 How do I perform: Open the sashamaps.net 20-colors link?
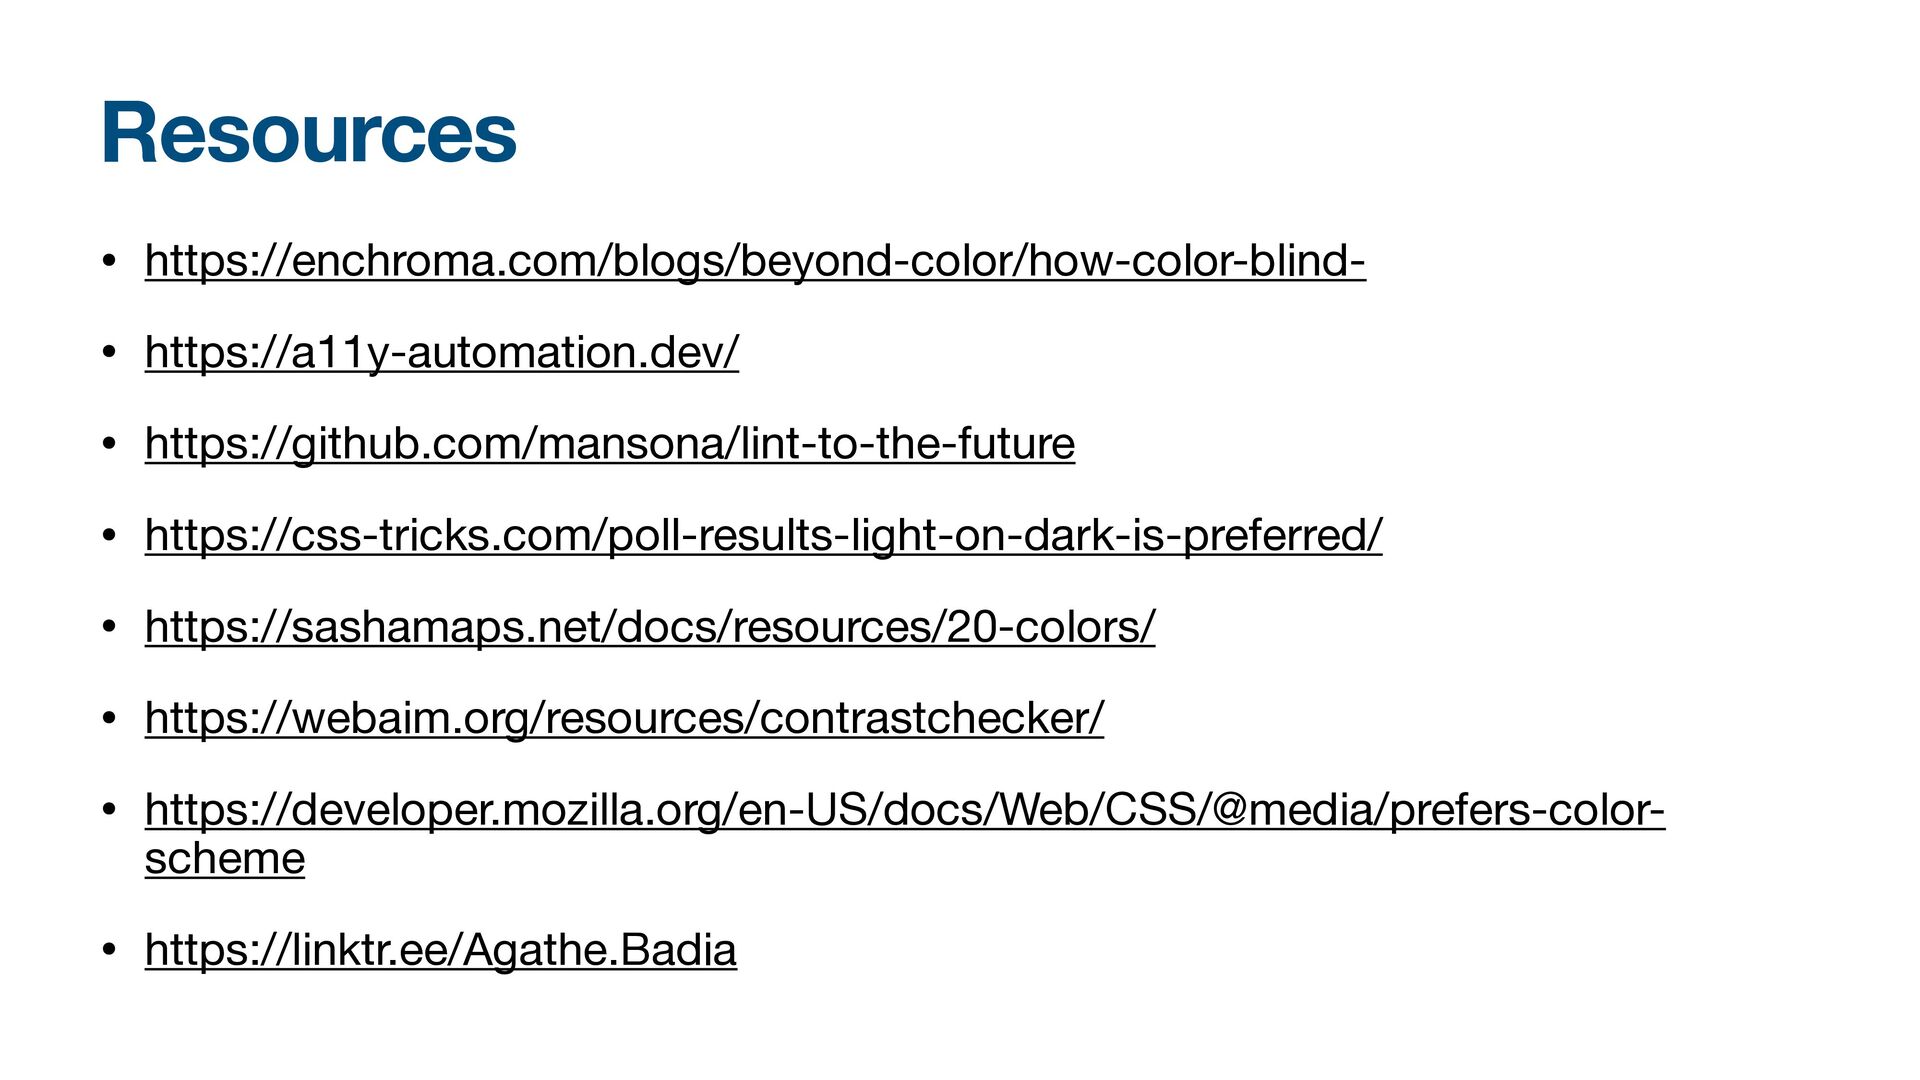(650, 627)
